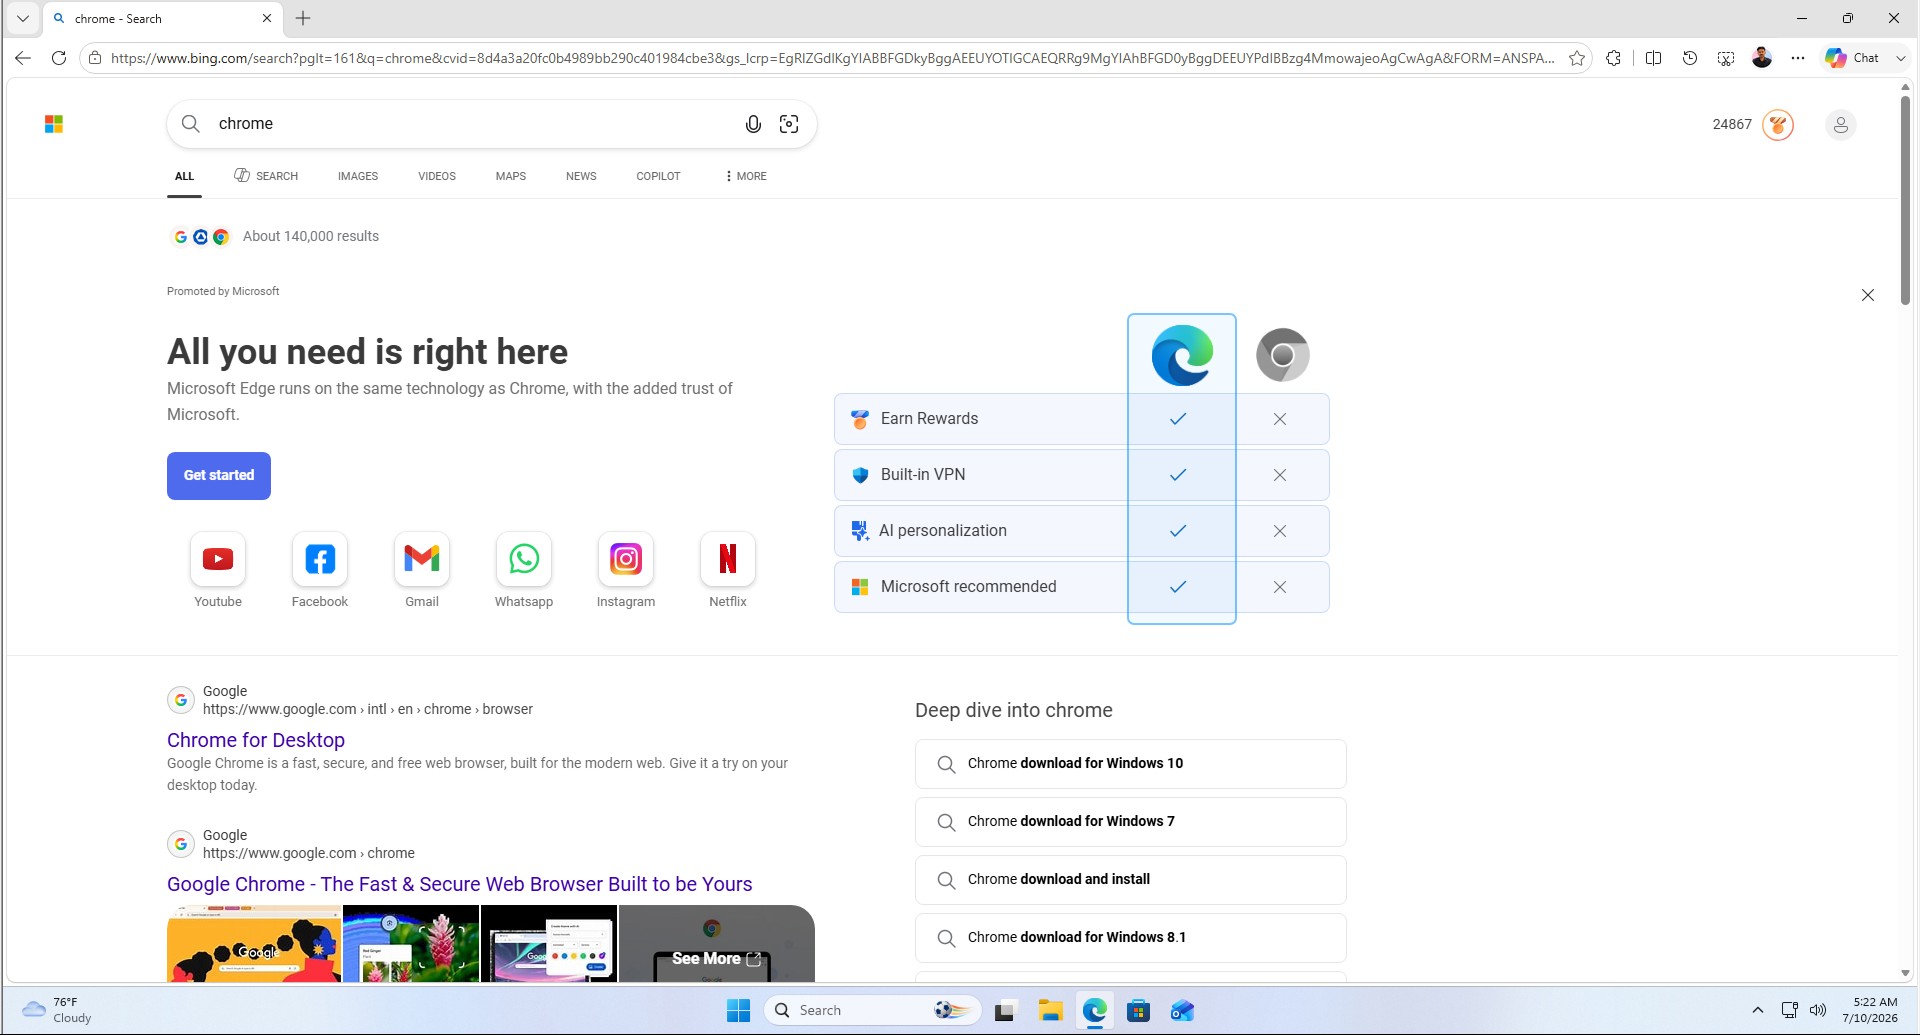The image size is (1920, 1035).
Task: Select Chrome download and install suggestion
Action: [1131, 880]
